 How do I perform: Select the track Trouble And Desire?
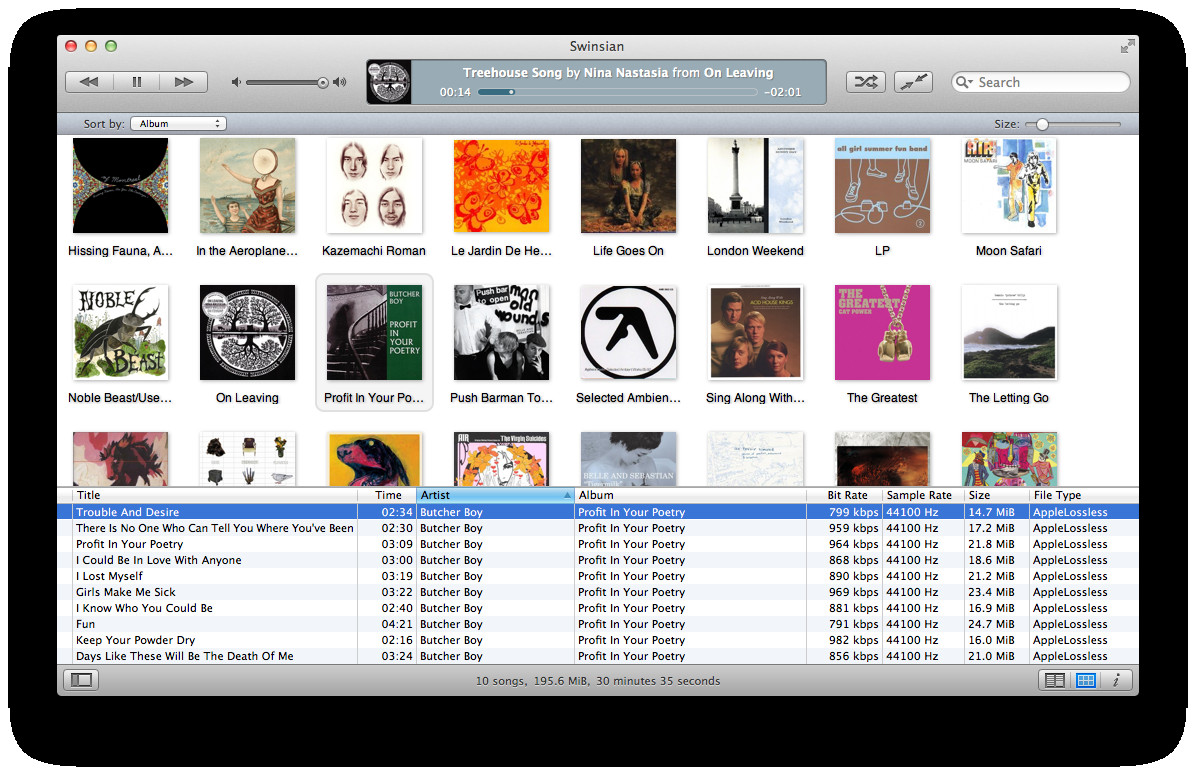coord(598,512)
